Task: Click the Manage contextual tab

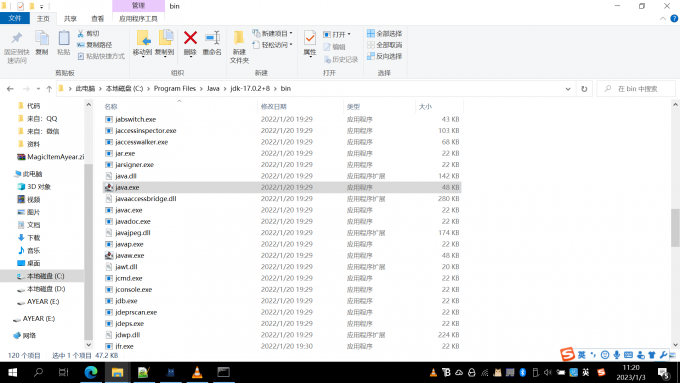Action: coord(138,6)
